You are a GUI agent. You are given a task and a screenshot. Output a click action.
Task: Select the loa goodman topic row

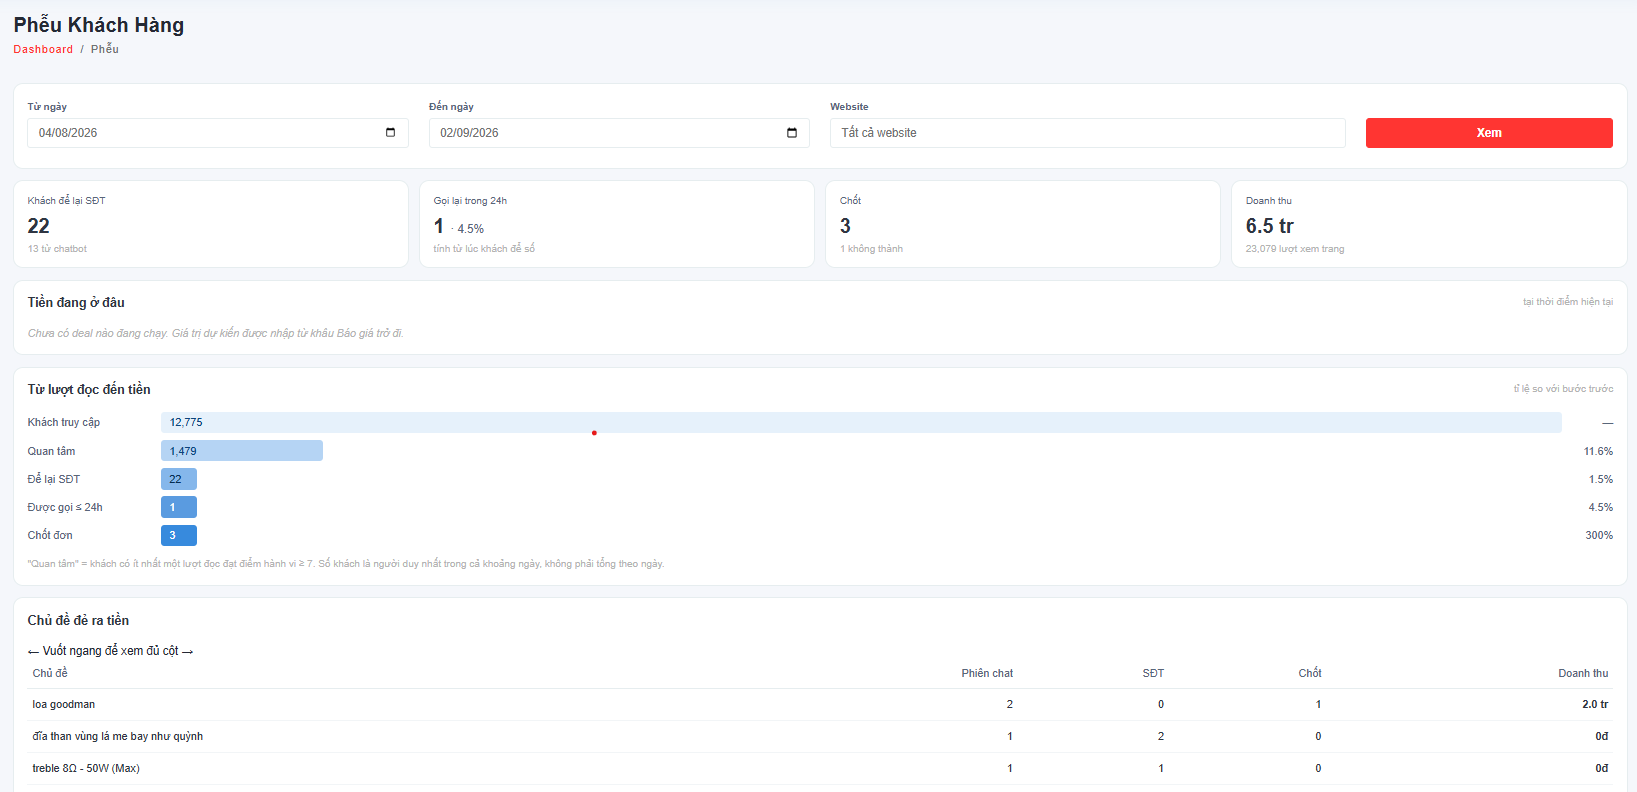pos(820,705)
